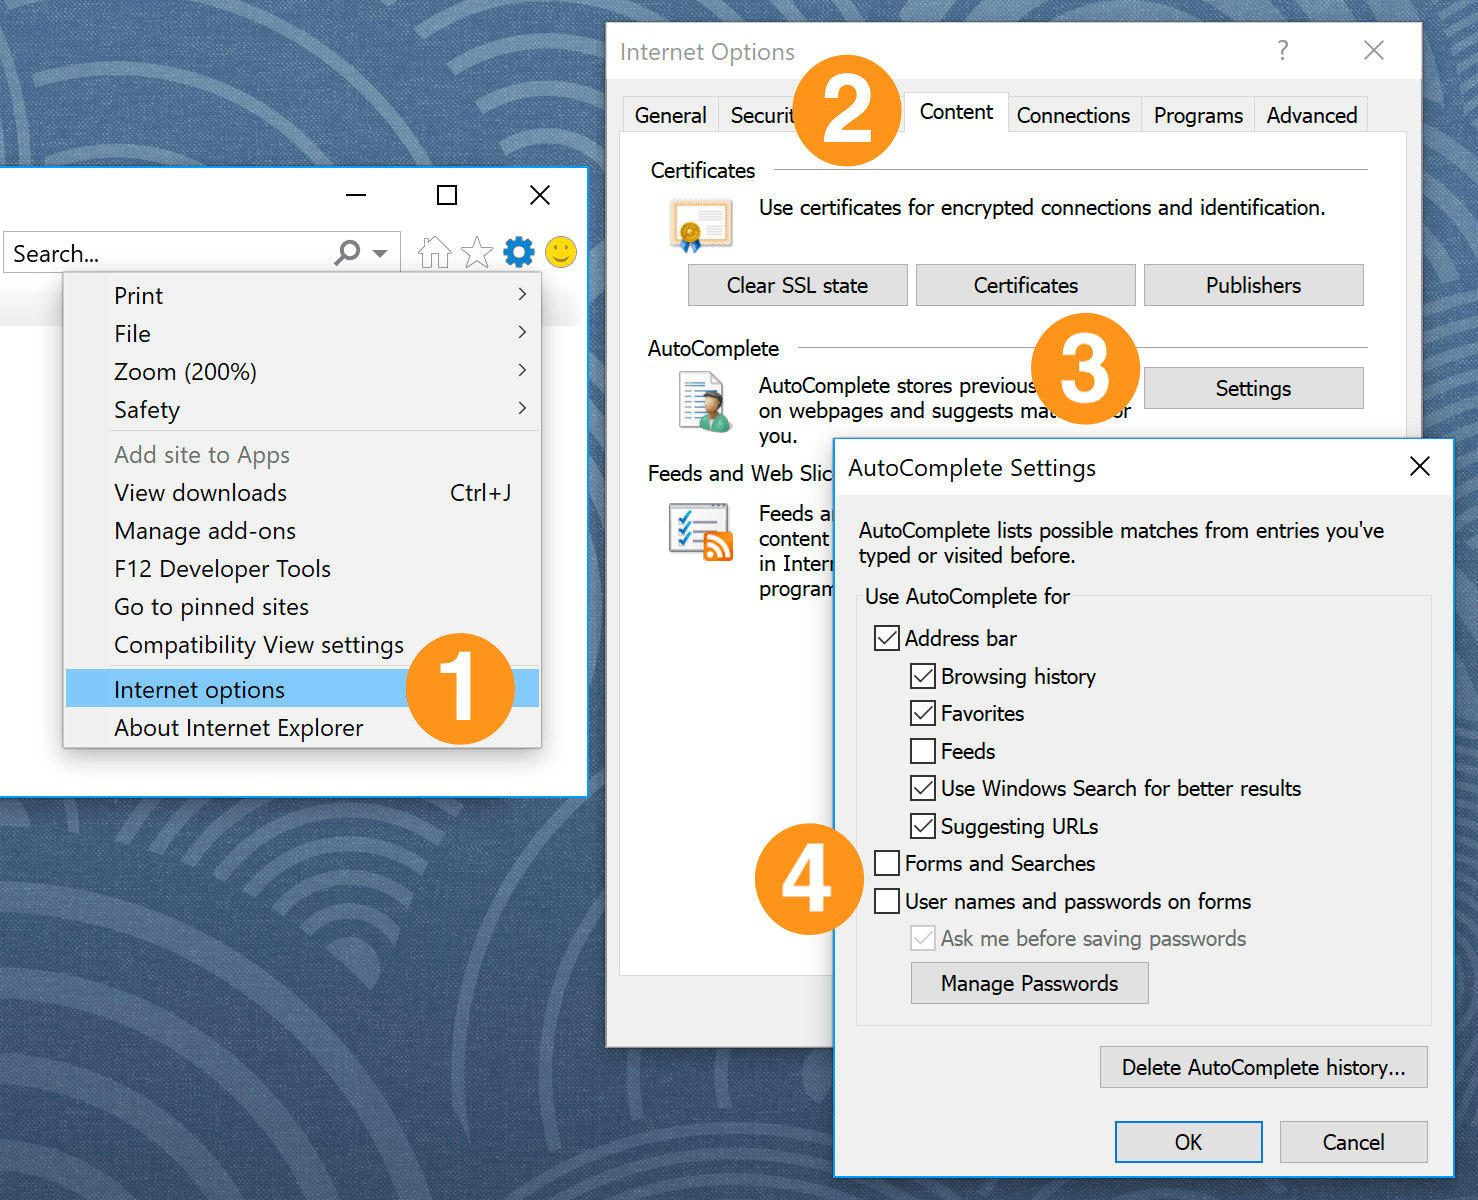
Task: Select Go to pinned sites
Action: (x=302, y=607)
